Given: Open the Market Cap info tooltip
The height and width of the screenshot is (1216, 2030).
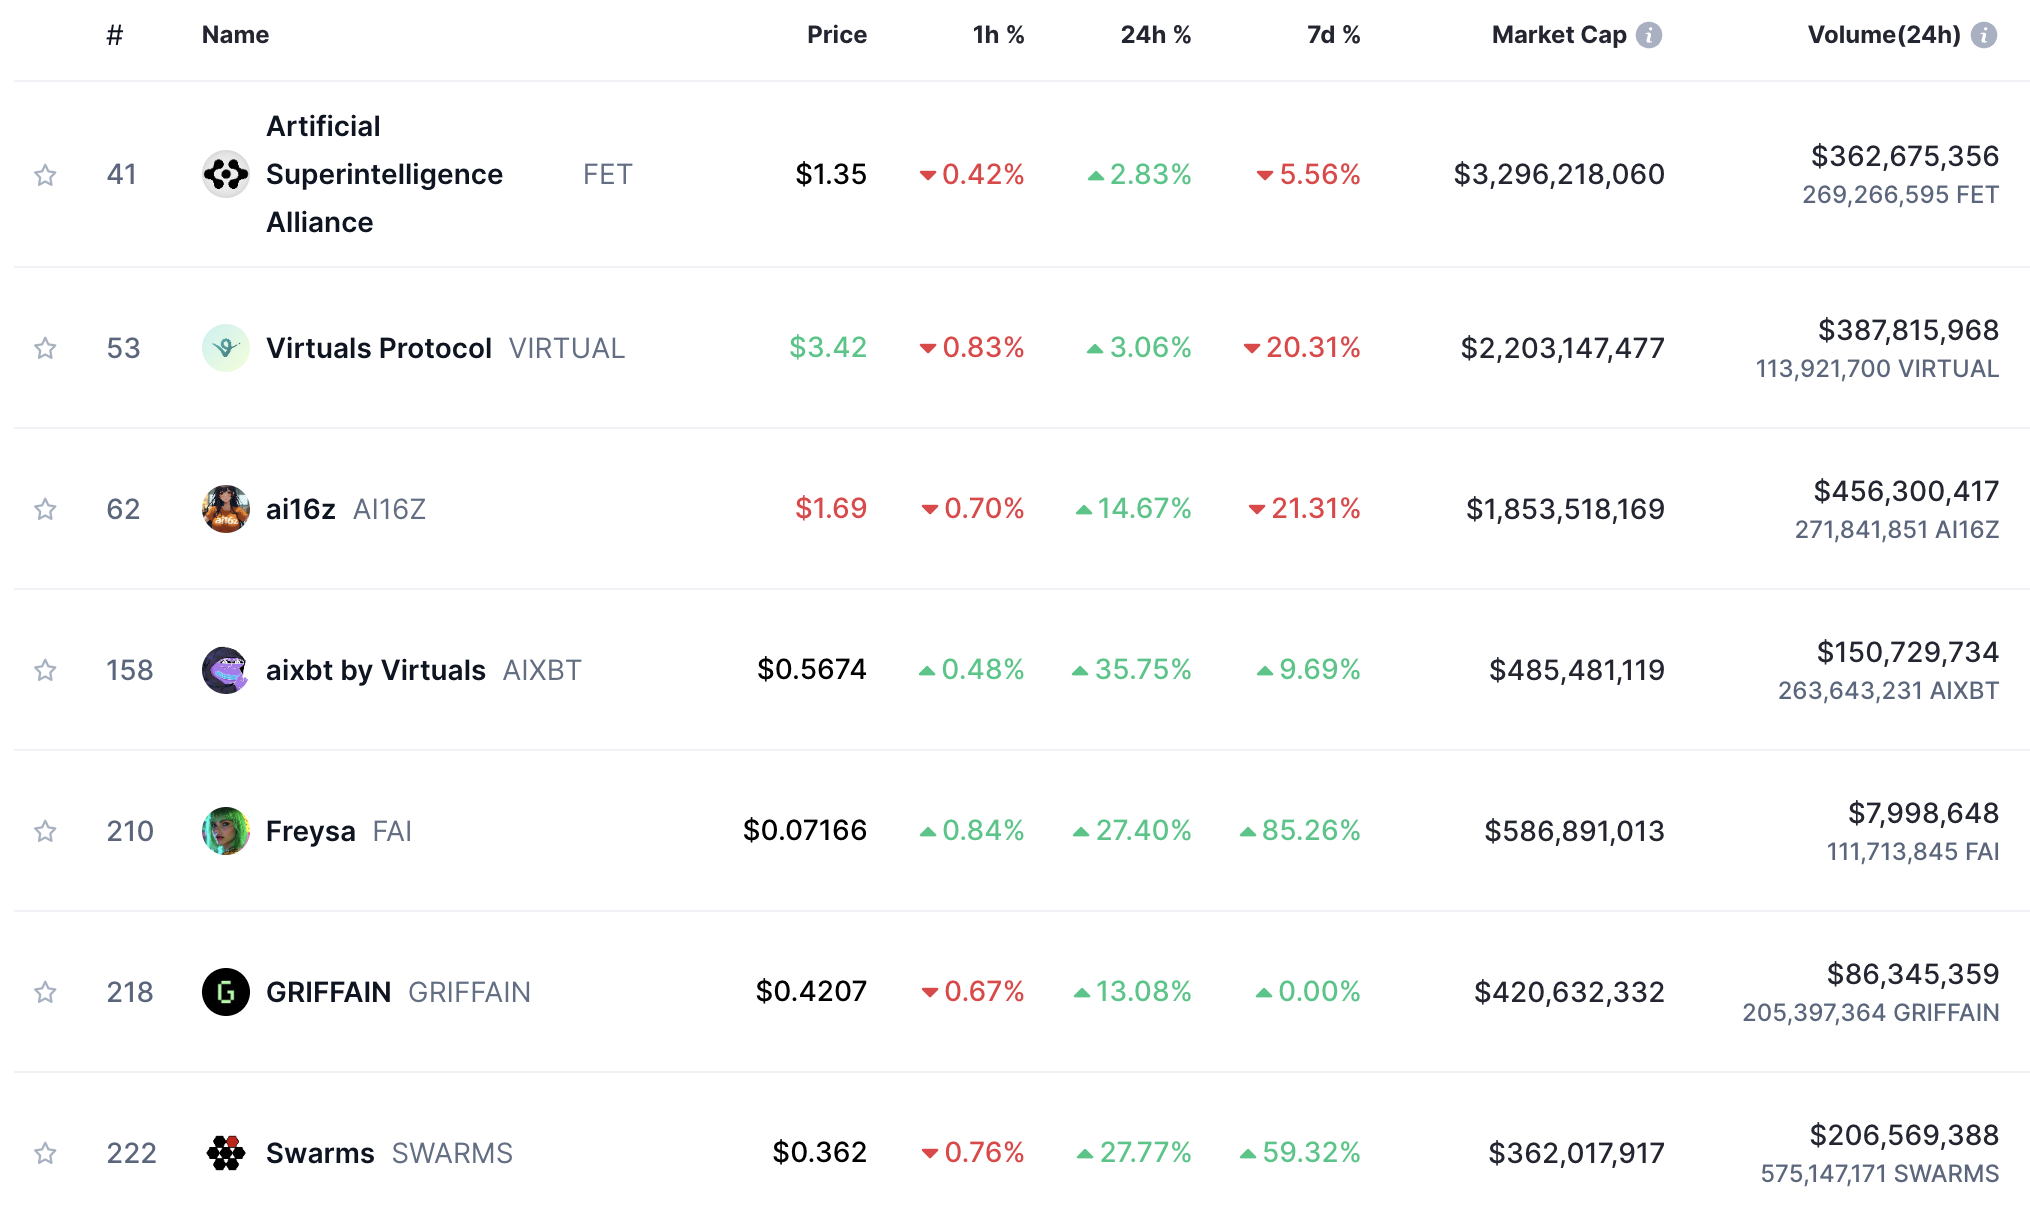Looking at the screenshot, I should [1648, 33].
